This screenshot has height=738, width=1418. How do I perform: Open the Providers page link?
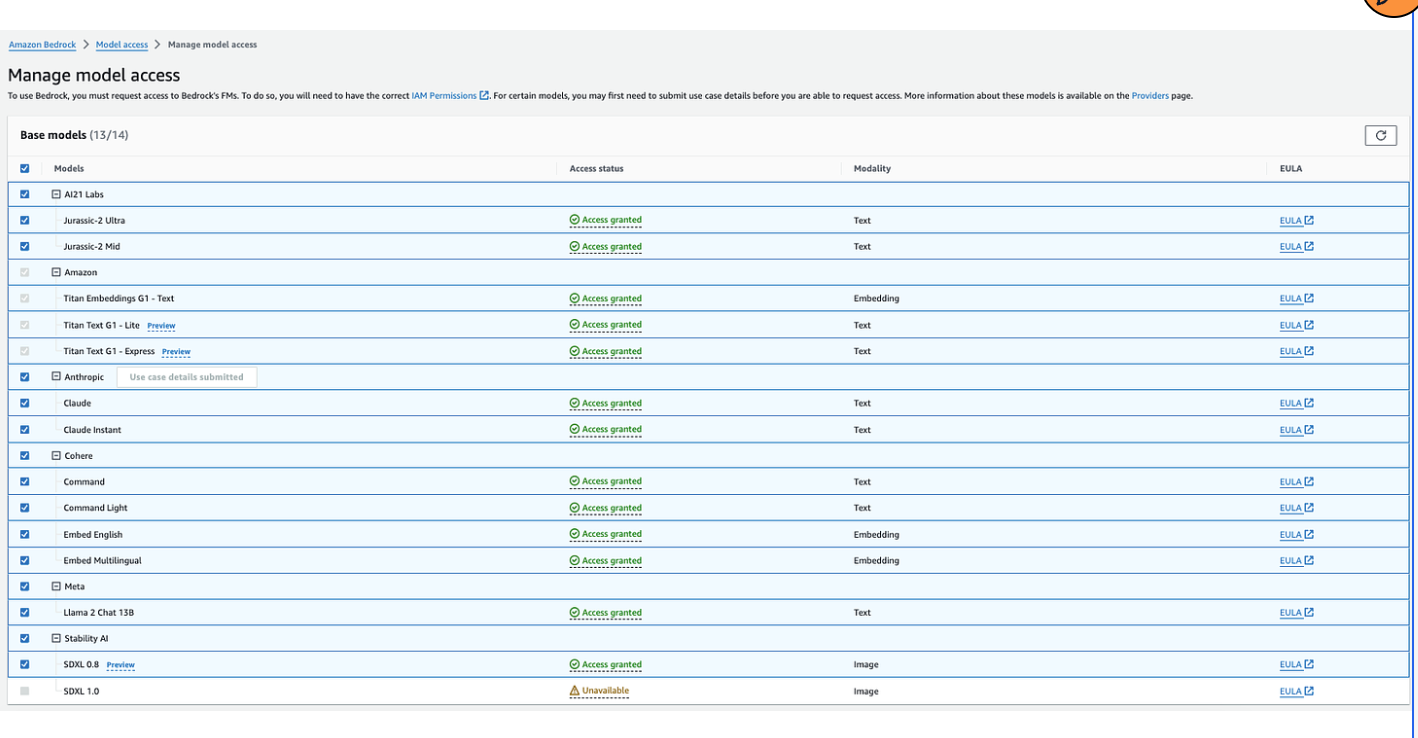click(x=1150, y=96)
